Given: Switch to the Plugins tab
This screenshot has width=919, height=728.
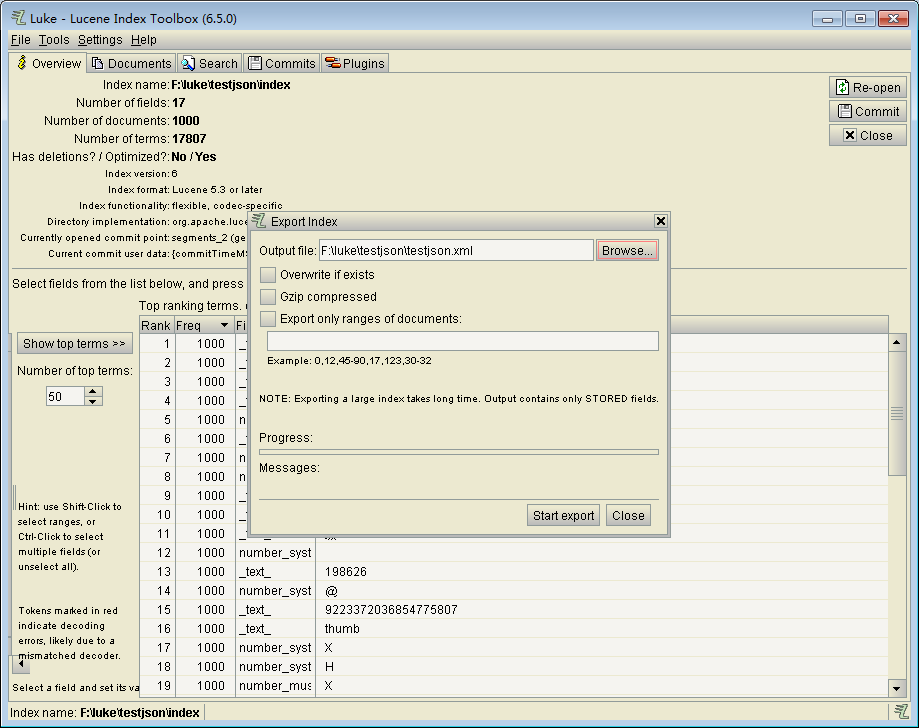Looking at the screenshot, I should 355,63.
